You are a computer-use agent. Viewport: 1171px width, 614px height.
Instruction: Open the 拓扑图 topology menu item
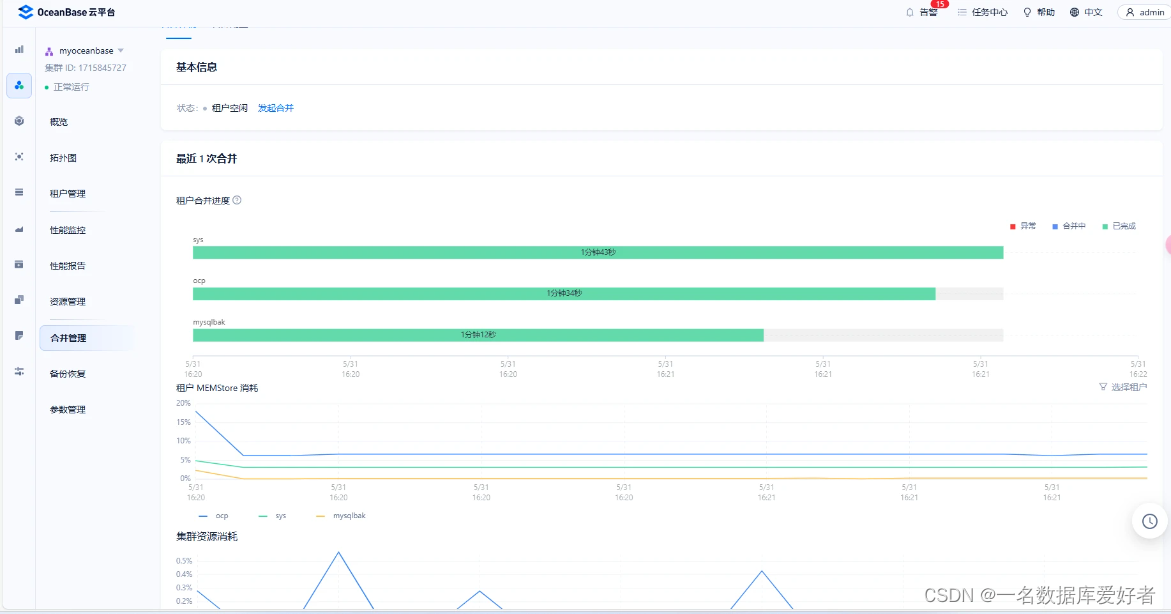(x=63, y=158)
